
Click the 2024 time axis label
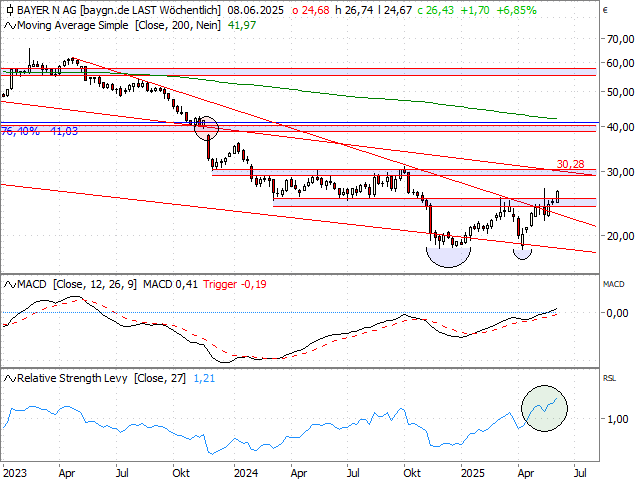[x=246, y=473]
